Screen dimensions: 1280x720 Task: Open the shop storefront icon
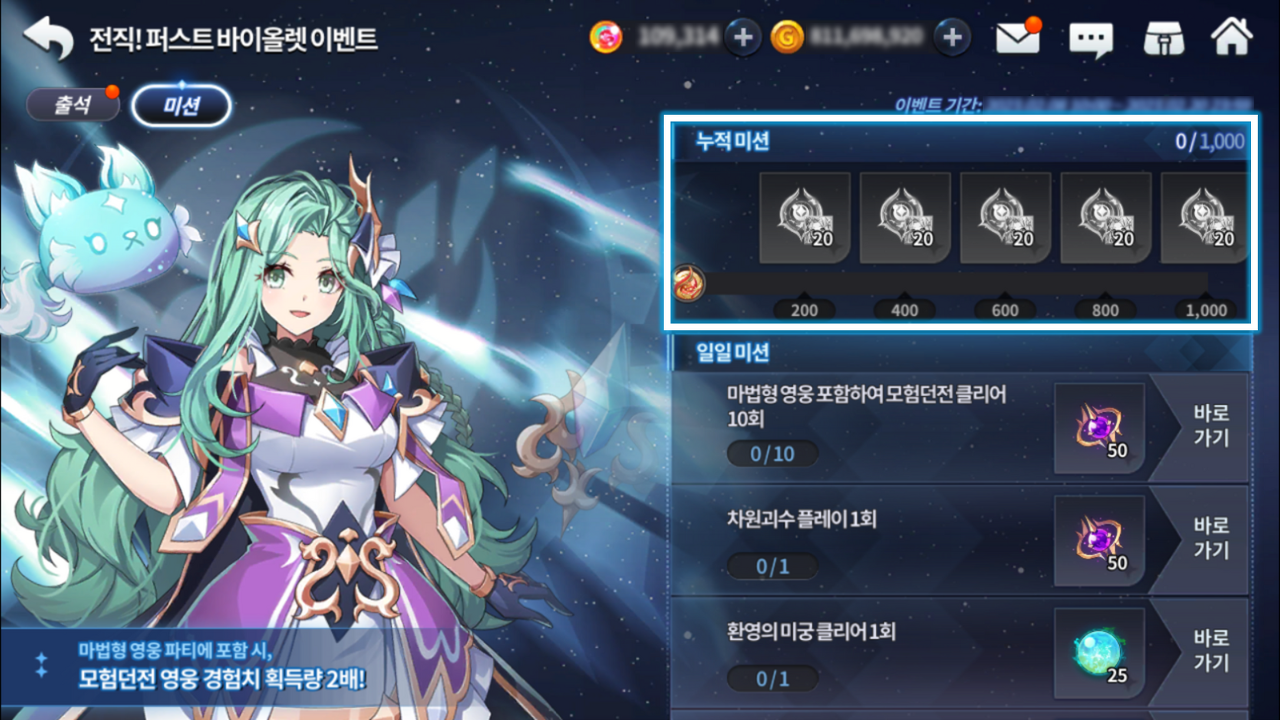coord(1163,38)
